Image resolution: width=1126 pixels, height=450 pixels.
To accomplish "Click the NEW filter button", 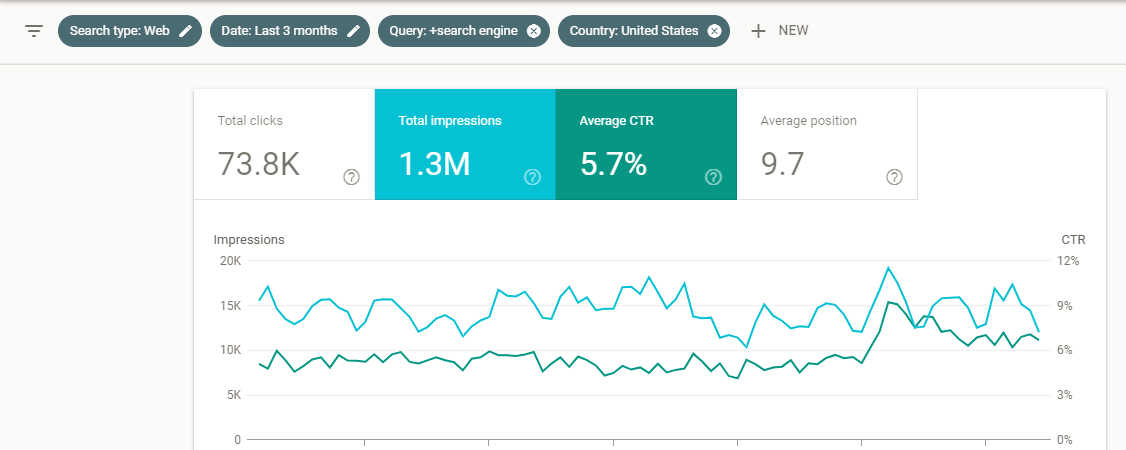I will point(780,31).
